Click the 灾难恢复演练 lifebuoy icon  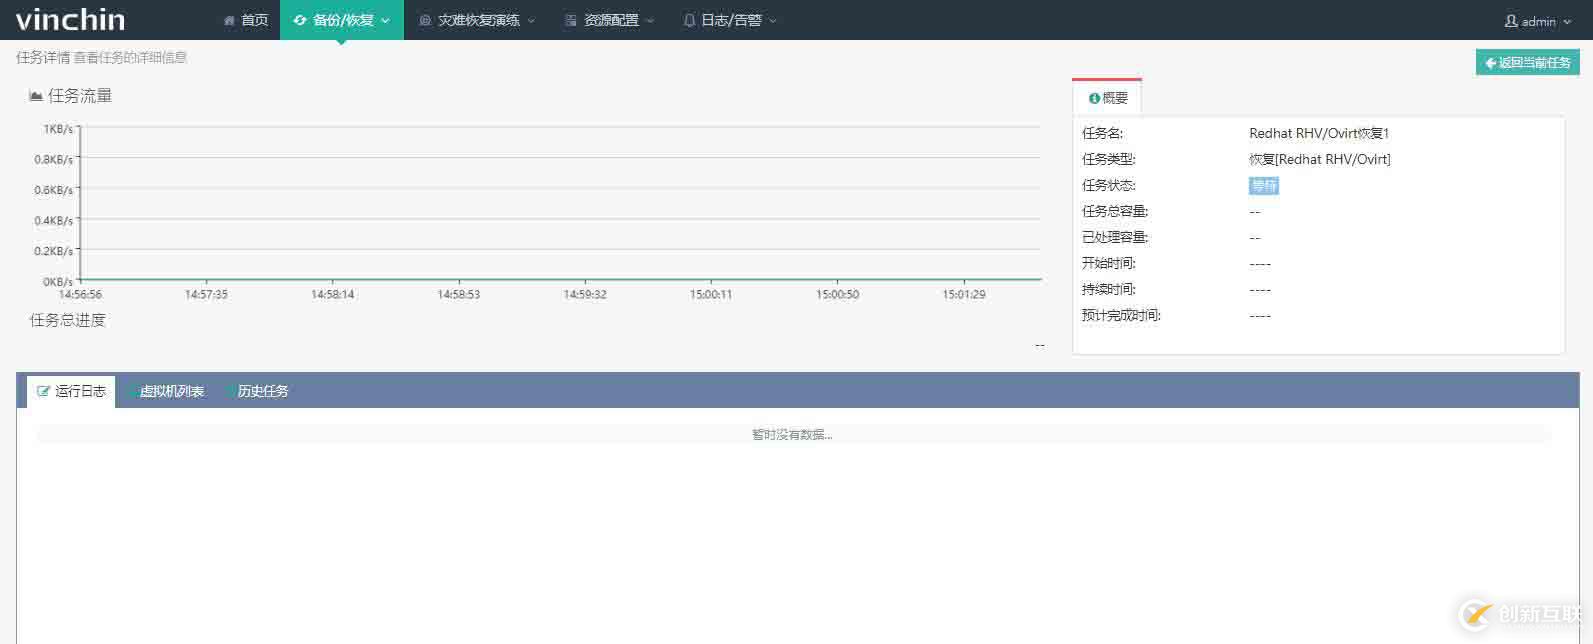tap(426, 20)
